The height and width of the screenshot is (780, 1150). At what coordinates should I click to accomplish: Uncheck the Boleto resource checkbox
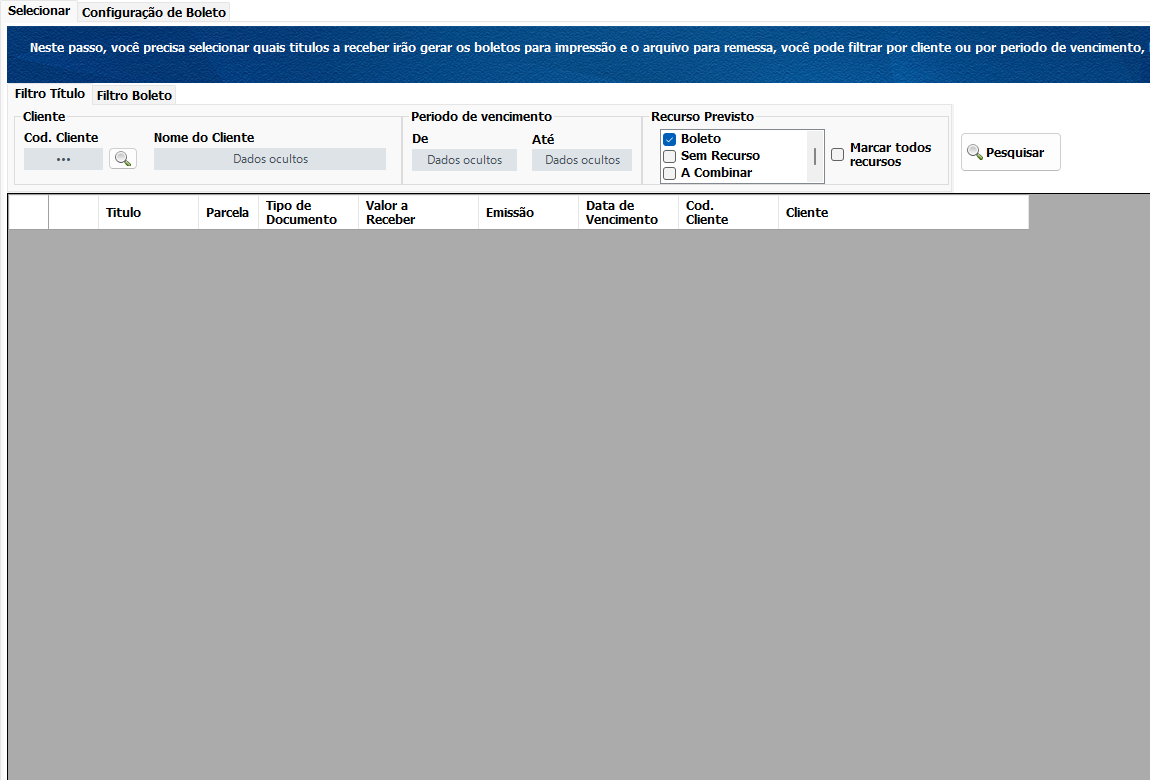click(x=670, y=139)
